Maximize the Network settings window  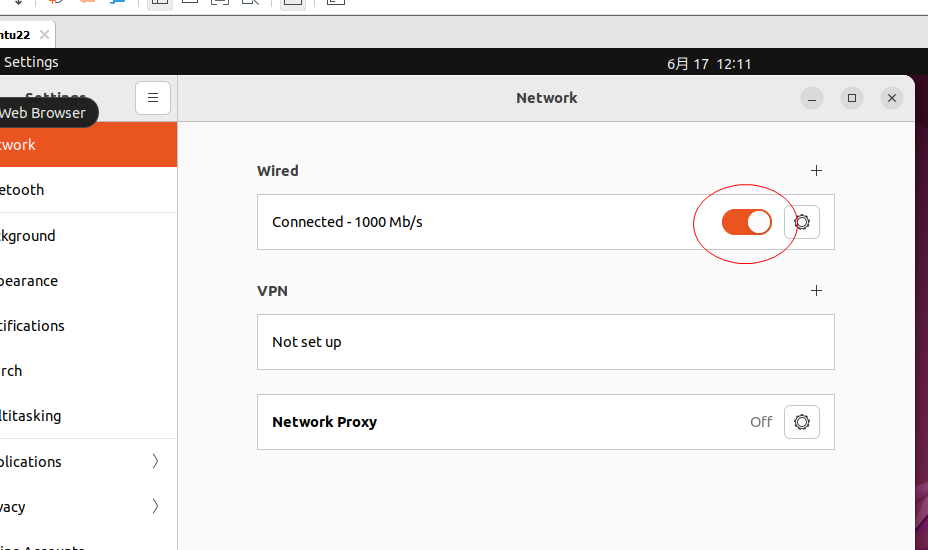(852, 98)
